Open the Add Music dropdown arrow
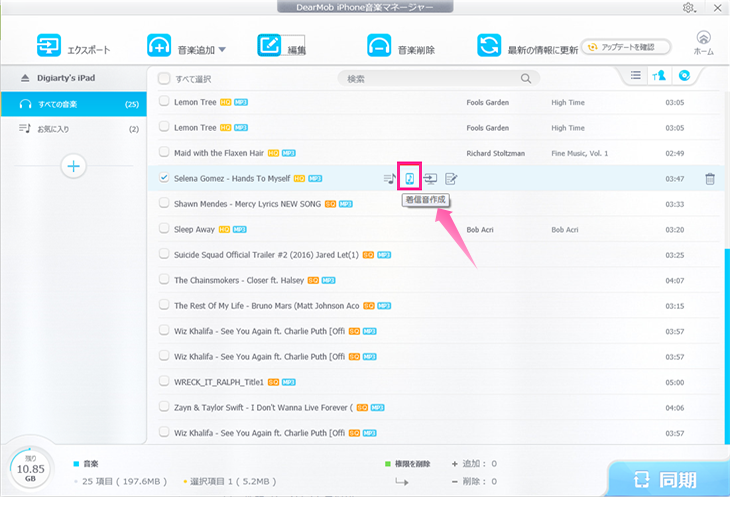This screenshot has width=730, height=510. [x=222, y=49]
